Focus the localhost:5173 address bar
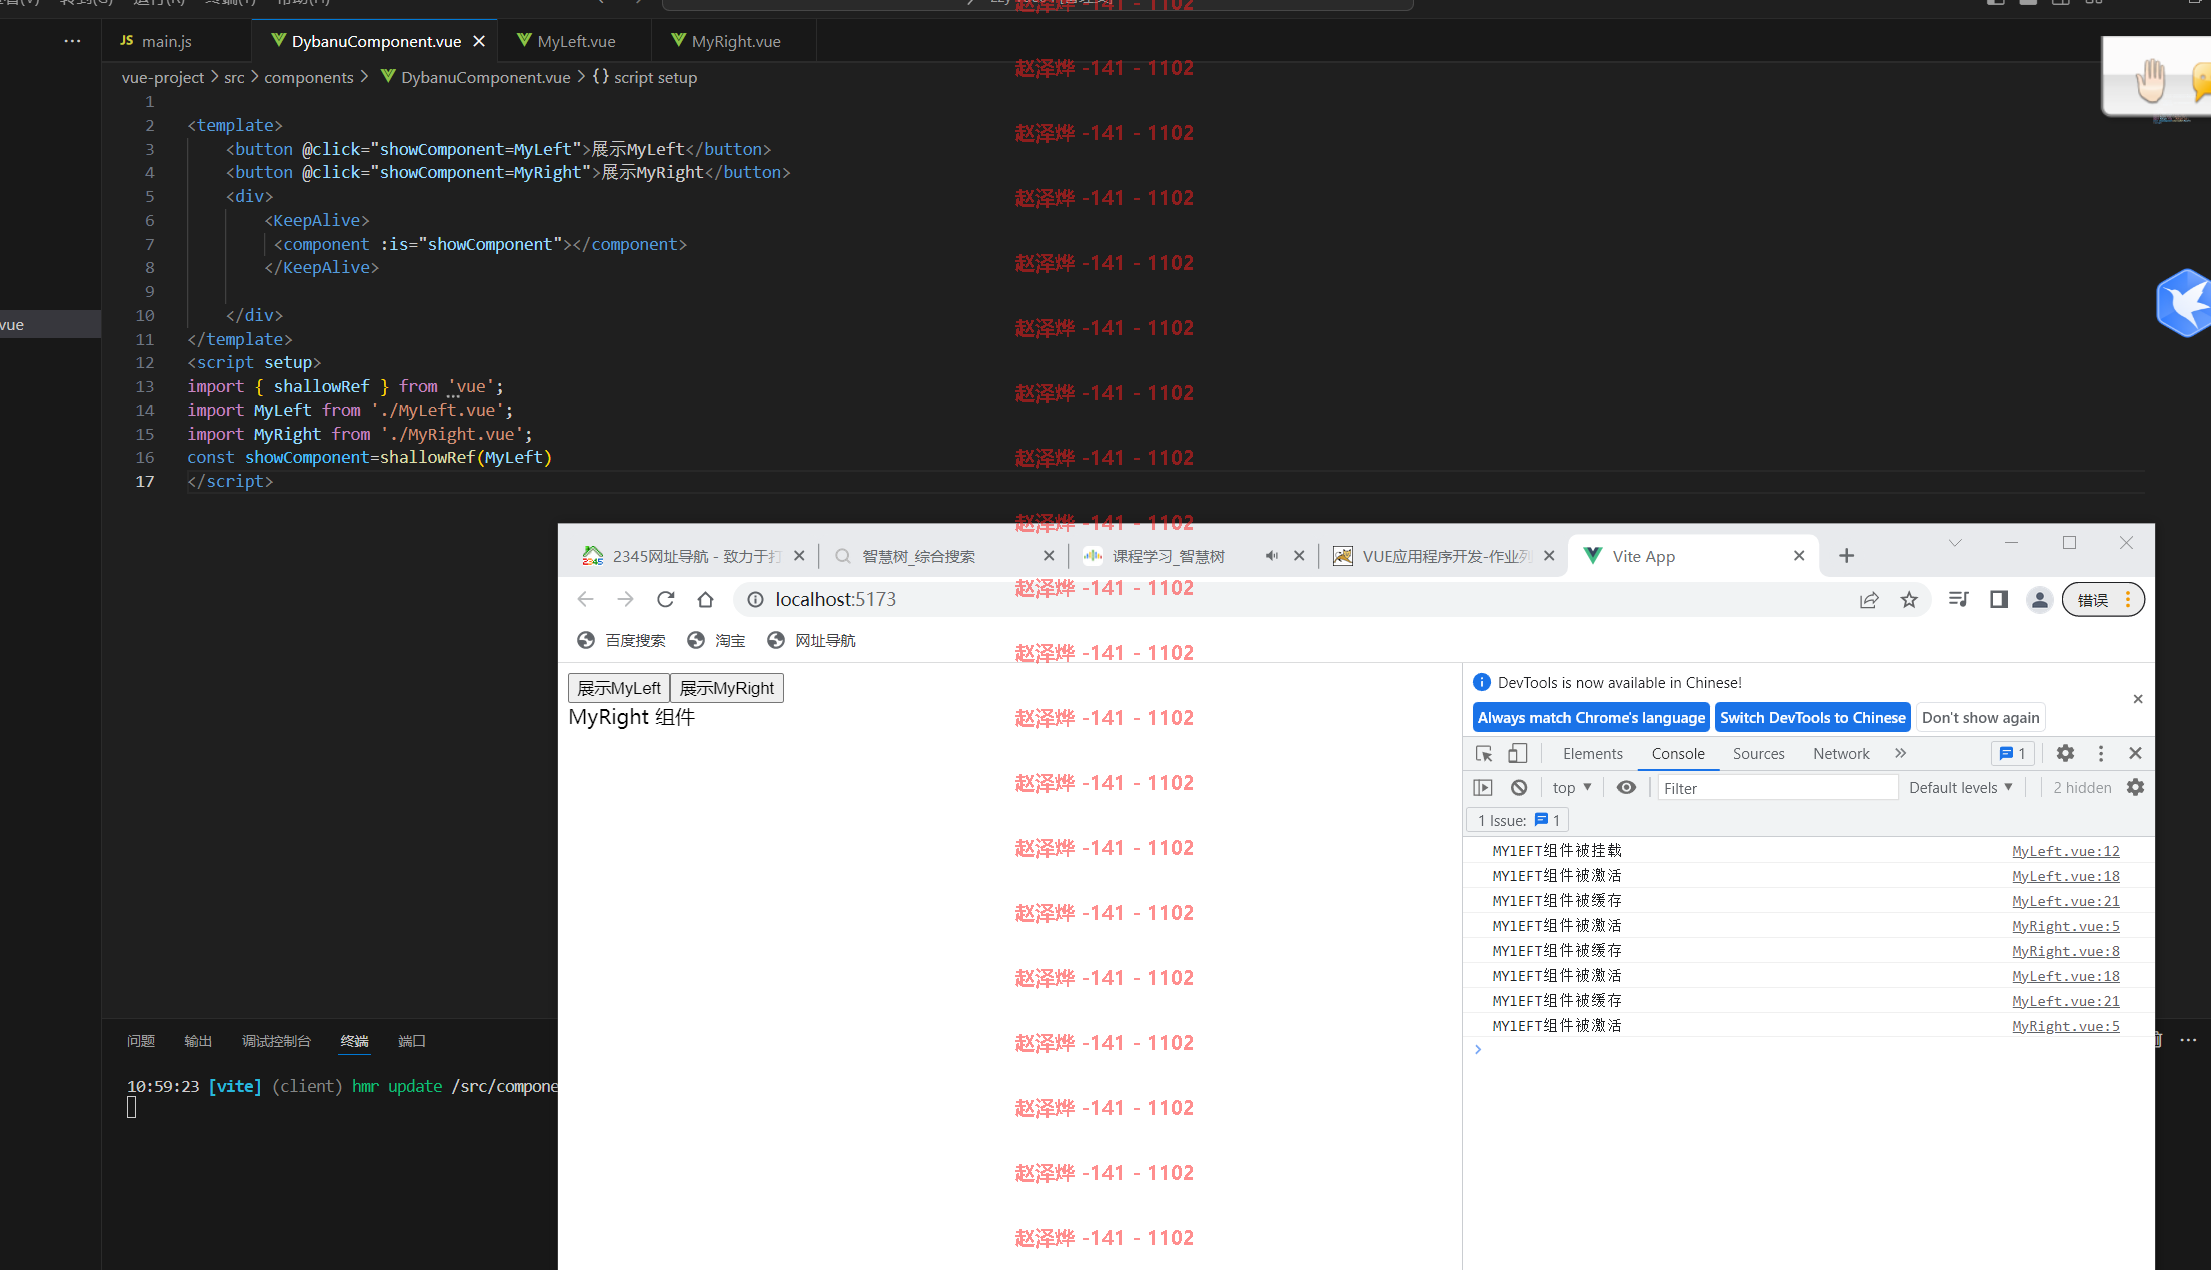This screenshot has width=2211, height=1270. pos(1290,599)
